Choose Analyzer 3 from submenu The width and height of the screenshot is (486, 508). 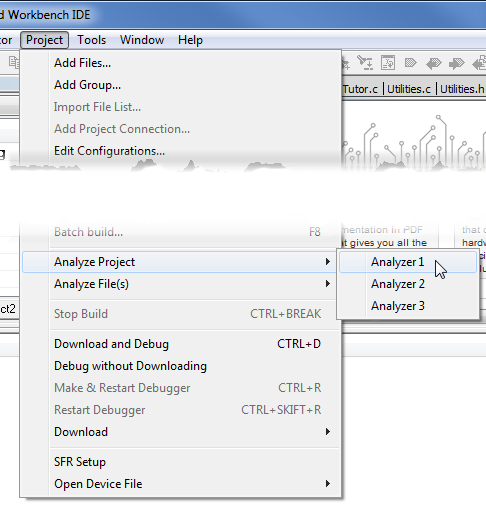coord(408,306)
